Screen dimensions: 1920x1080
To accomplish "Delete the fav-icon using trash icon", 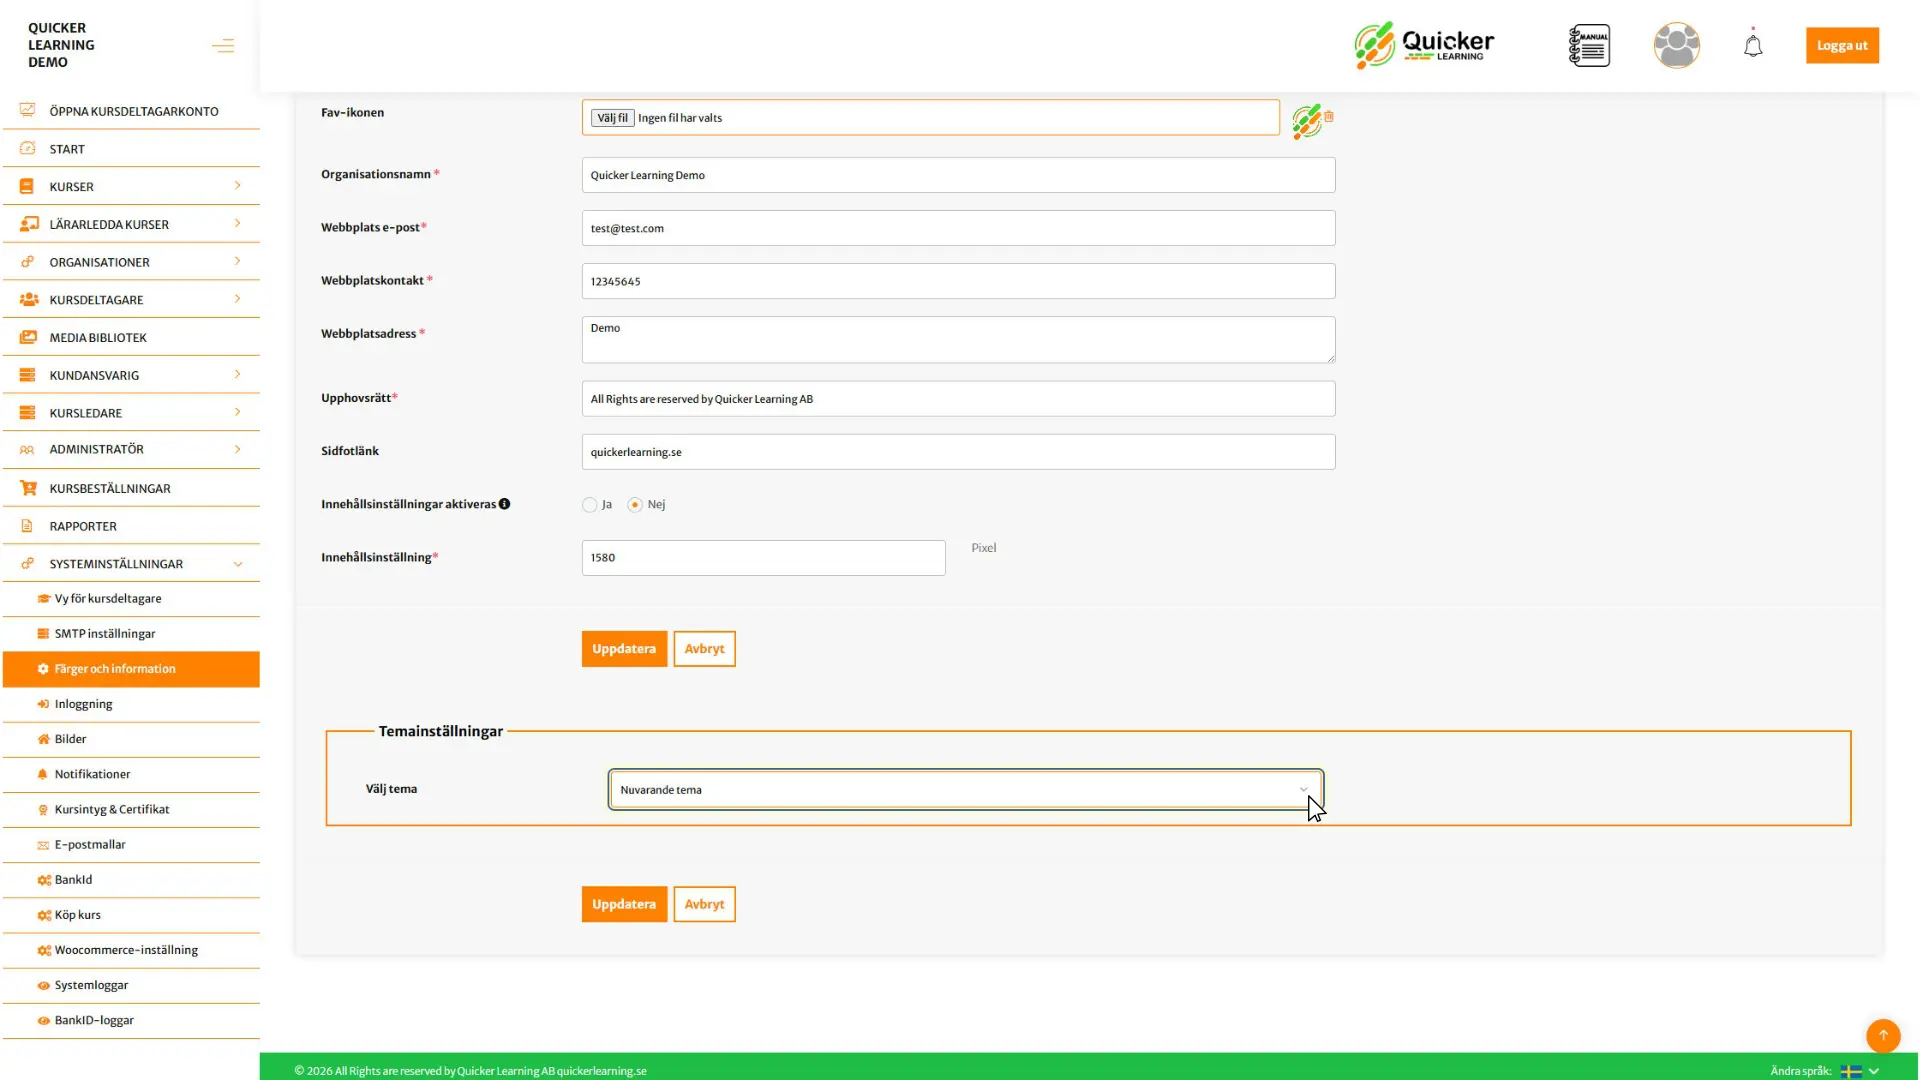I will (1328, 117).
